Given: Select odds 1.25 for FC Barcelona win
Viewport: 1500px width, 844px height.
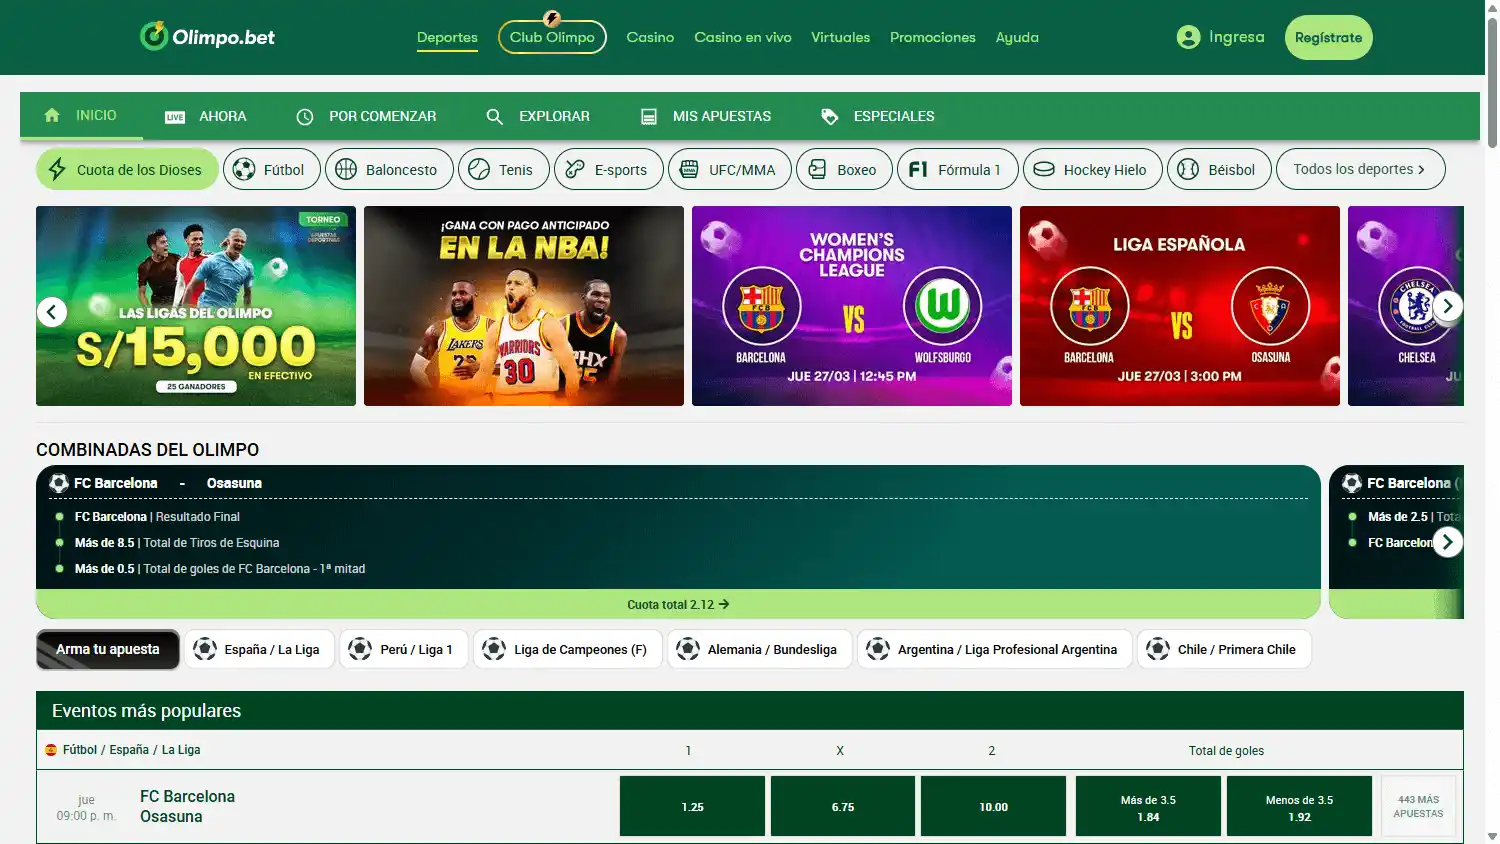Looking at the screenshot, I should (692, 806).
